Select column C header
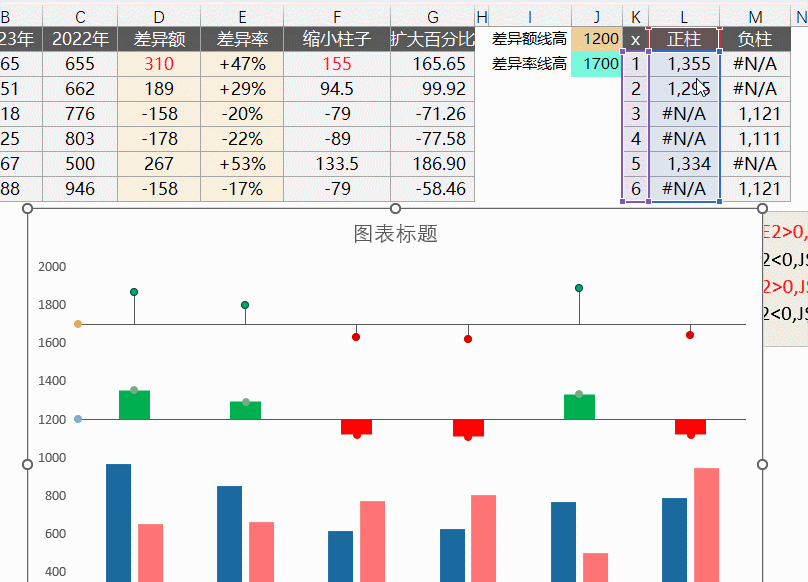 pos(80,16)
